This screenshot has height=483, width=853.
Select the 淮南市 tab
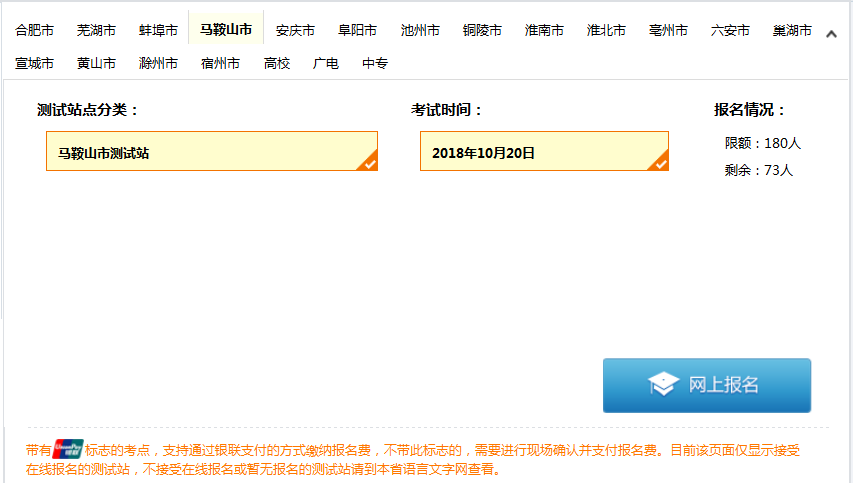[x=544, y=30]
